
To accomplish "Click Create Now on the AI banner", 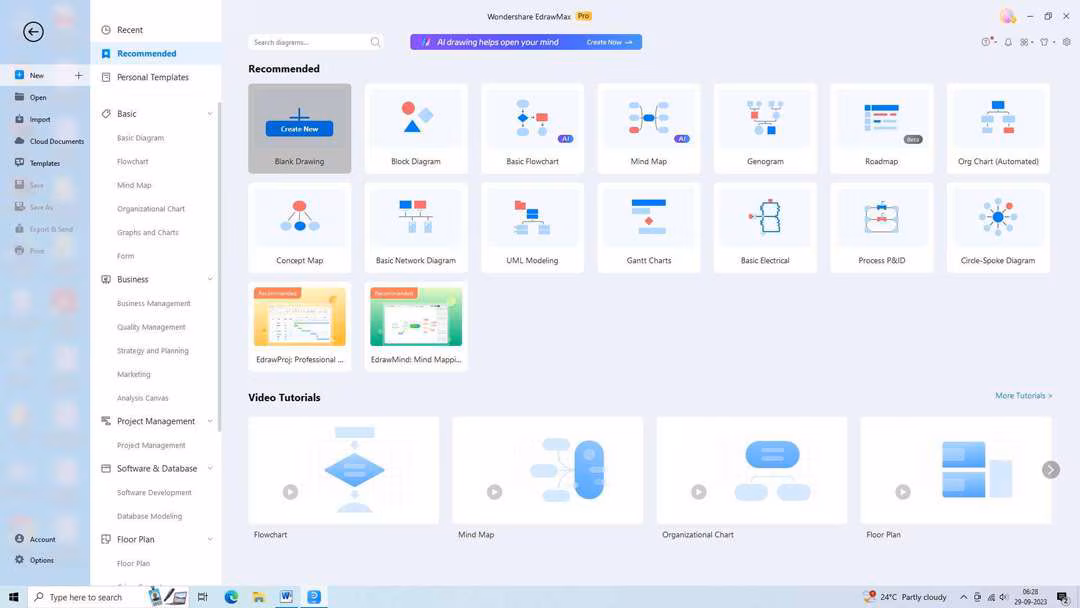I will [x=610, y=42].
